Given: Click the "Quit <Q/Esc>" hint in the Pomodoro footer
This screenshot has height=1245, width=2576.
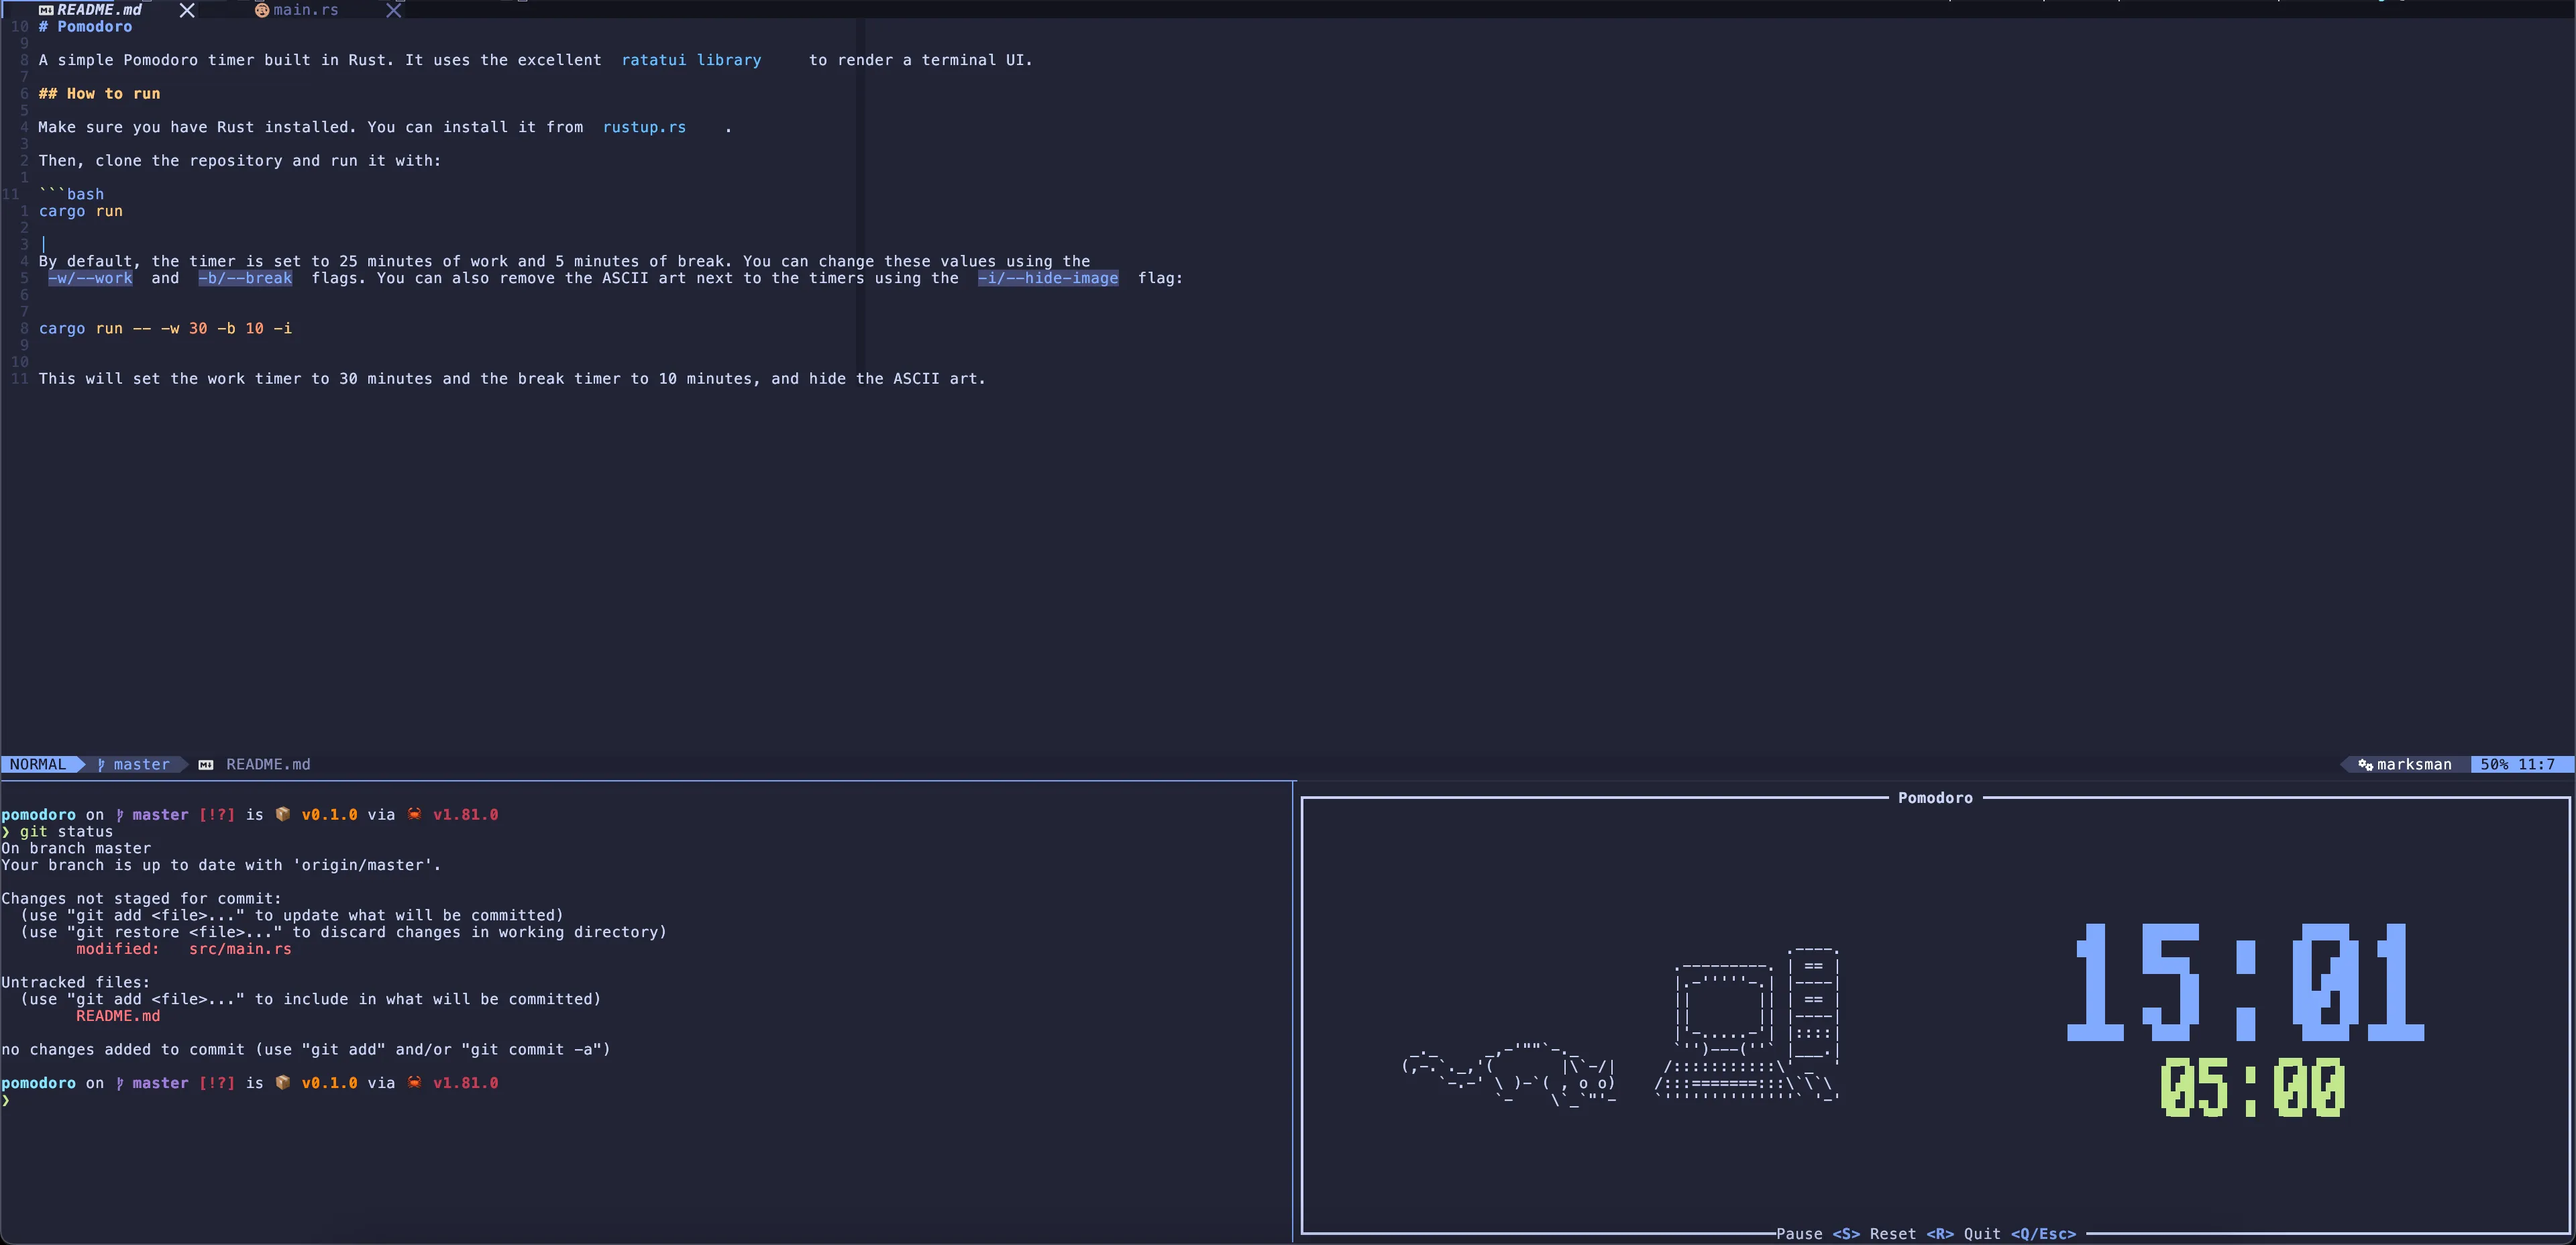Looking at the screenshot, I should [2020, 1234].
